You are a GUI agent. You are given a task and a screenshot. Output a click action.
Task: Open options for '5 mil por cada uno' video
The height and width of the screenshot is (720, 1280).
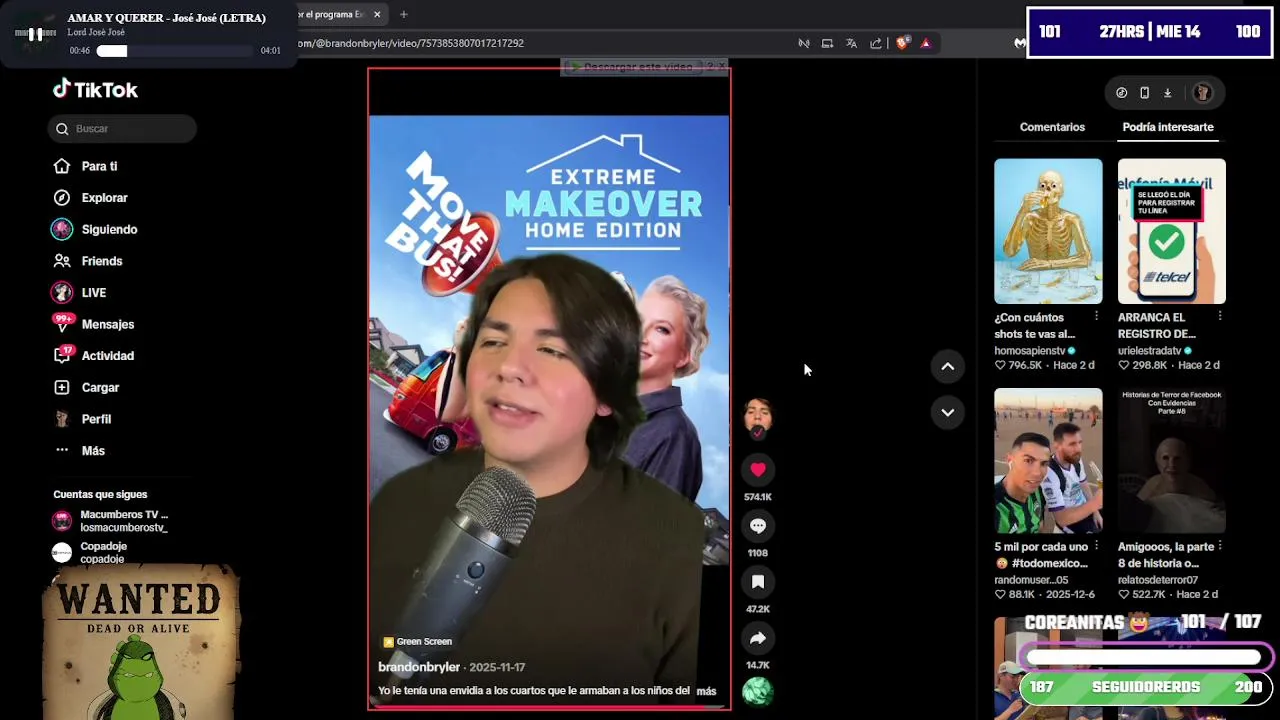click(x=1096, y=546)
